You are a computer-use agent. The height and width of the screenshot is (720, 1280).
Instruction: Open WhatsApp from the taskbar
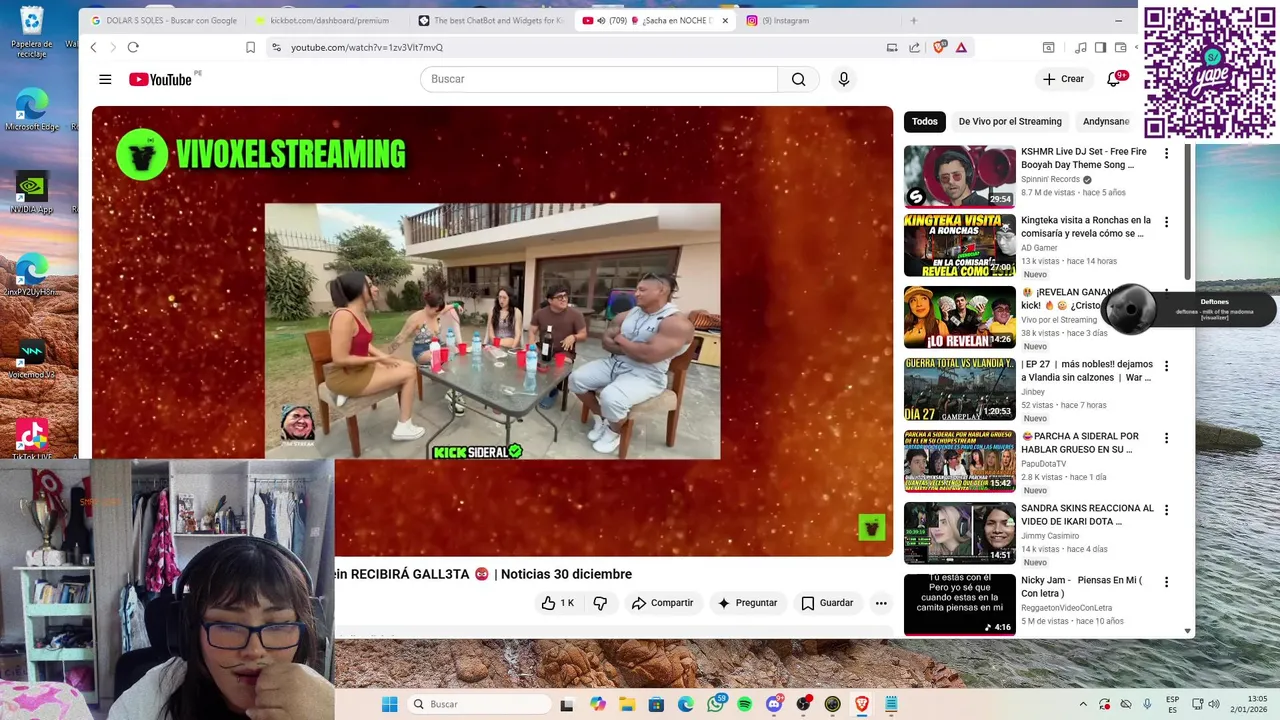point(715,704)
